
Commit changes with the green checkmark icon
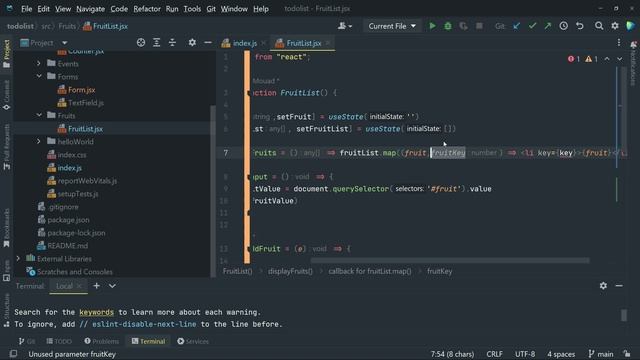532,26
